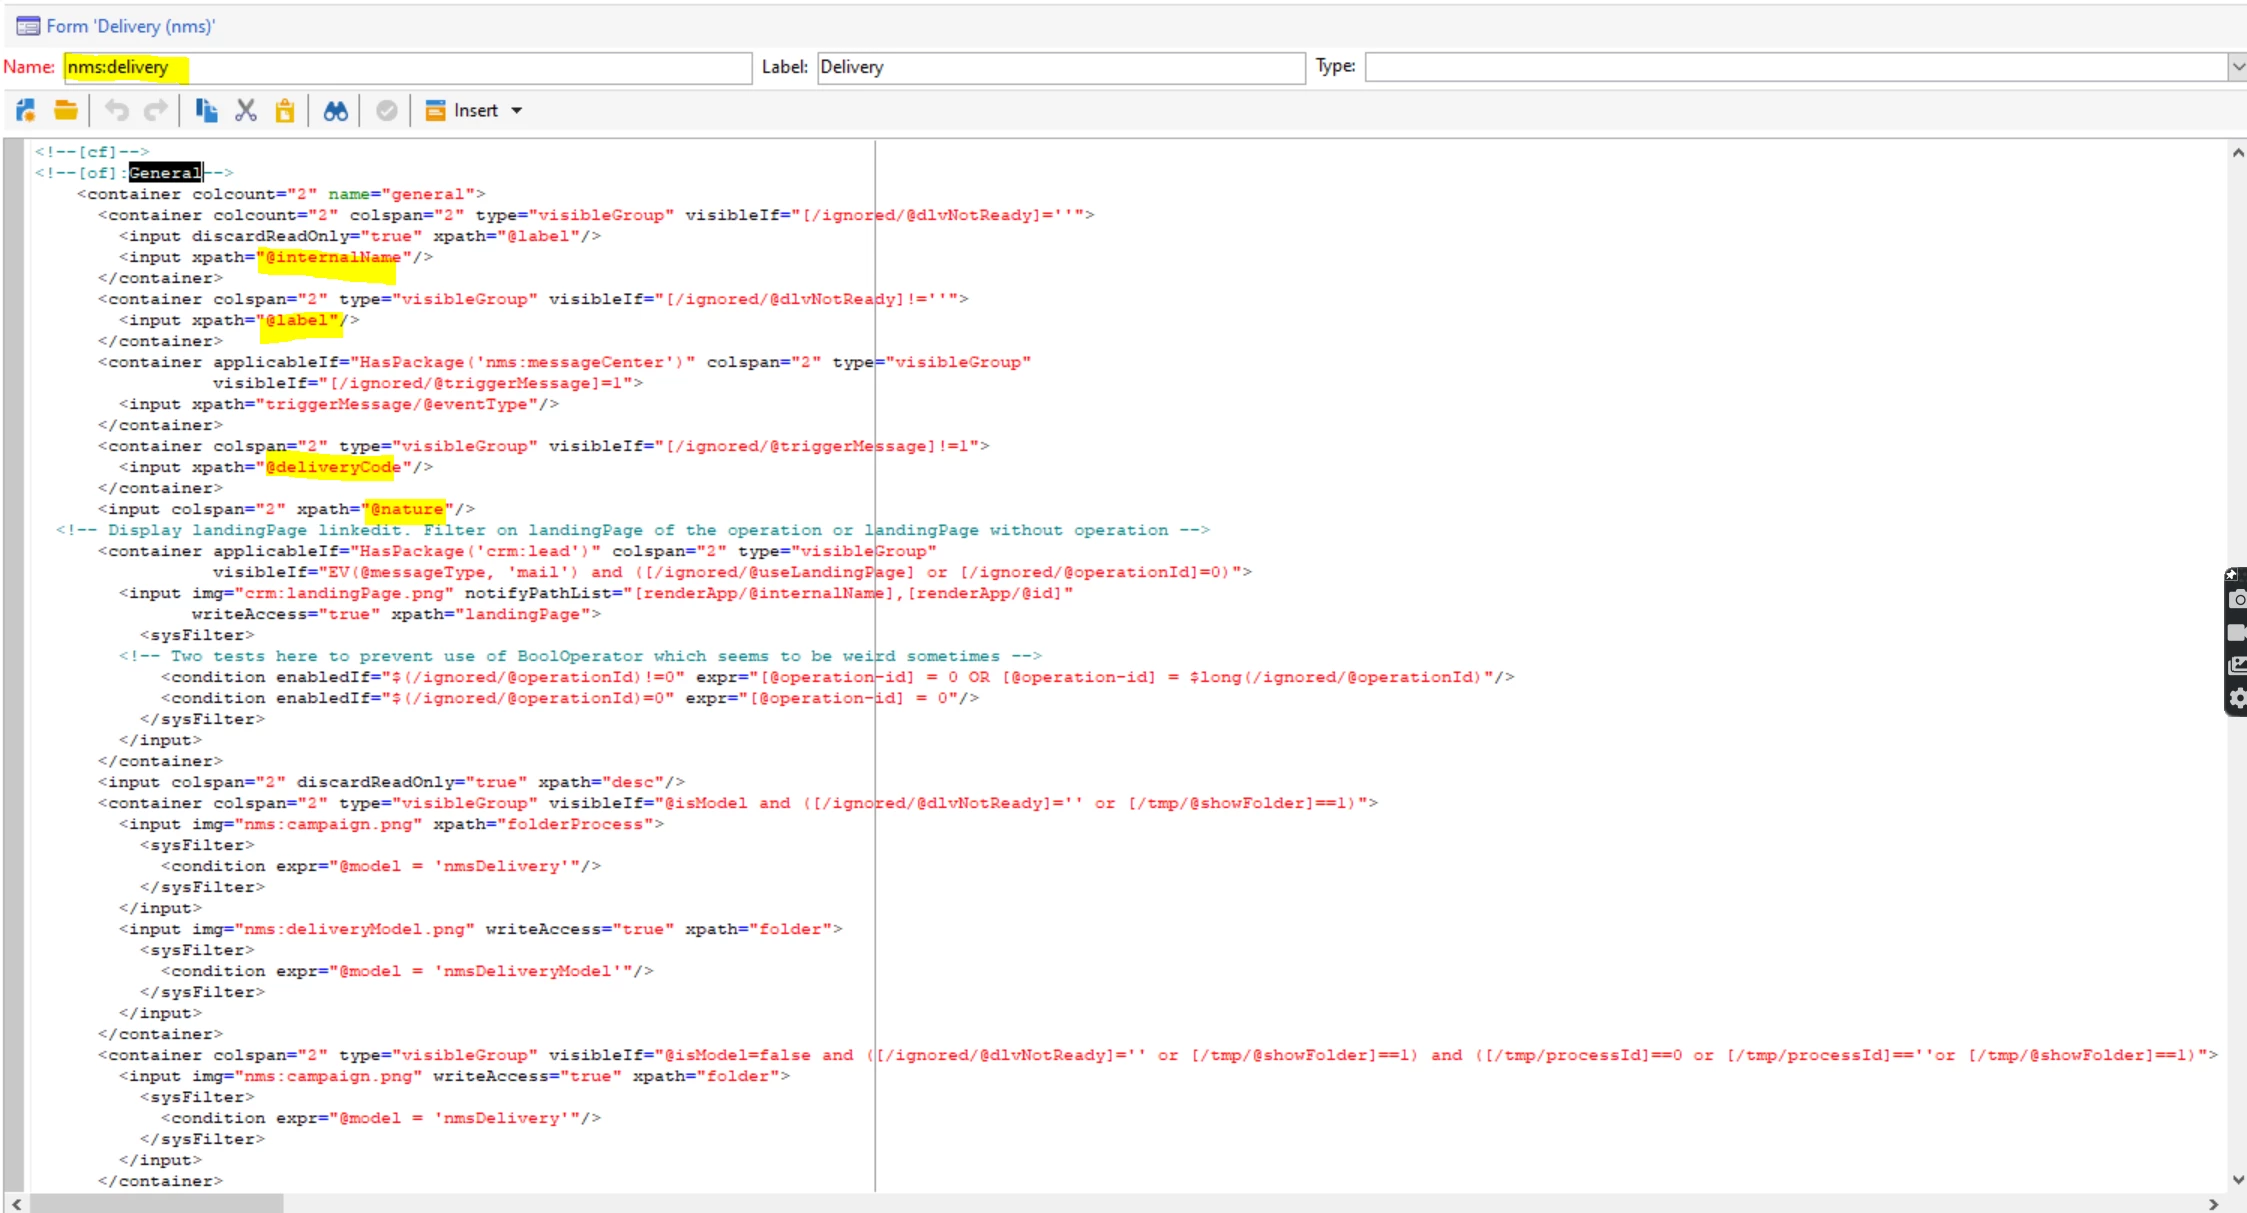Open the Insert dropdown menu
This screenshot has width=2247, height=1213.
click(x=474, y=110)
